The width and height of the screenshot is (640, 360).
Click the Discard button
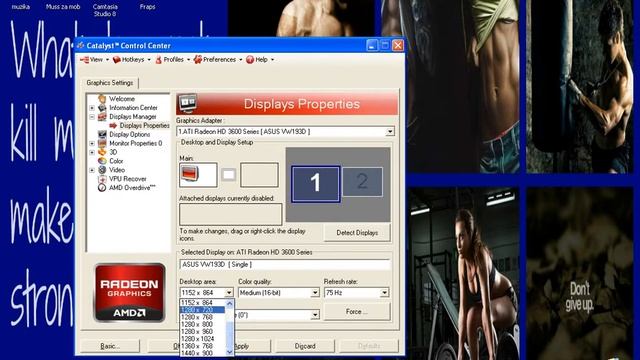coord(305,346)
